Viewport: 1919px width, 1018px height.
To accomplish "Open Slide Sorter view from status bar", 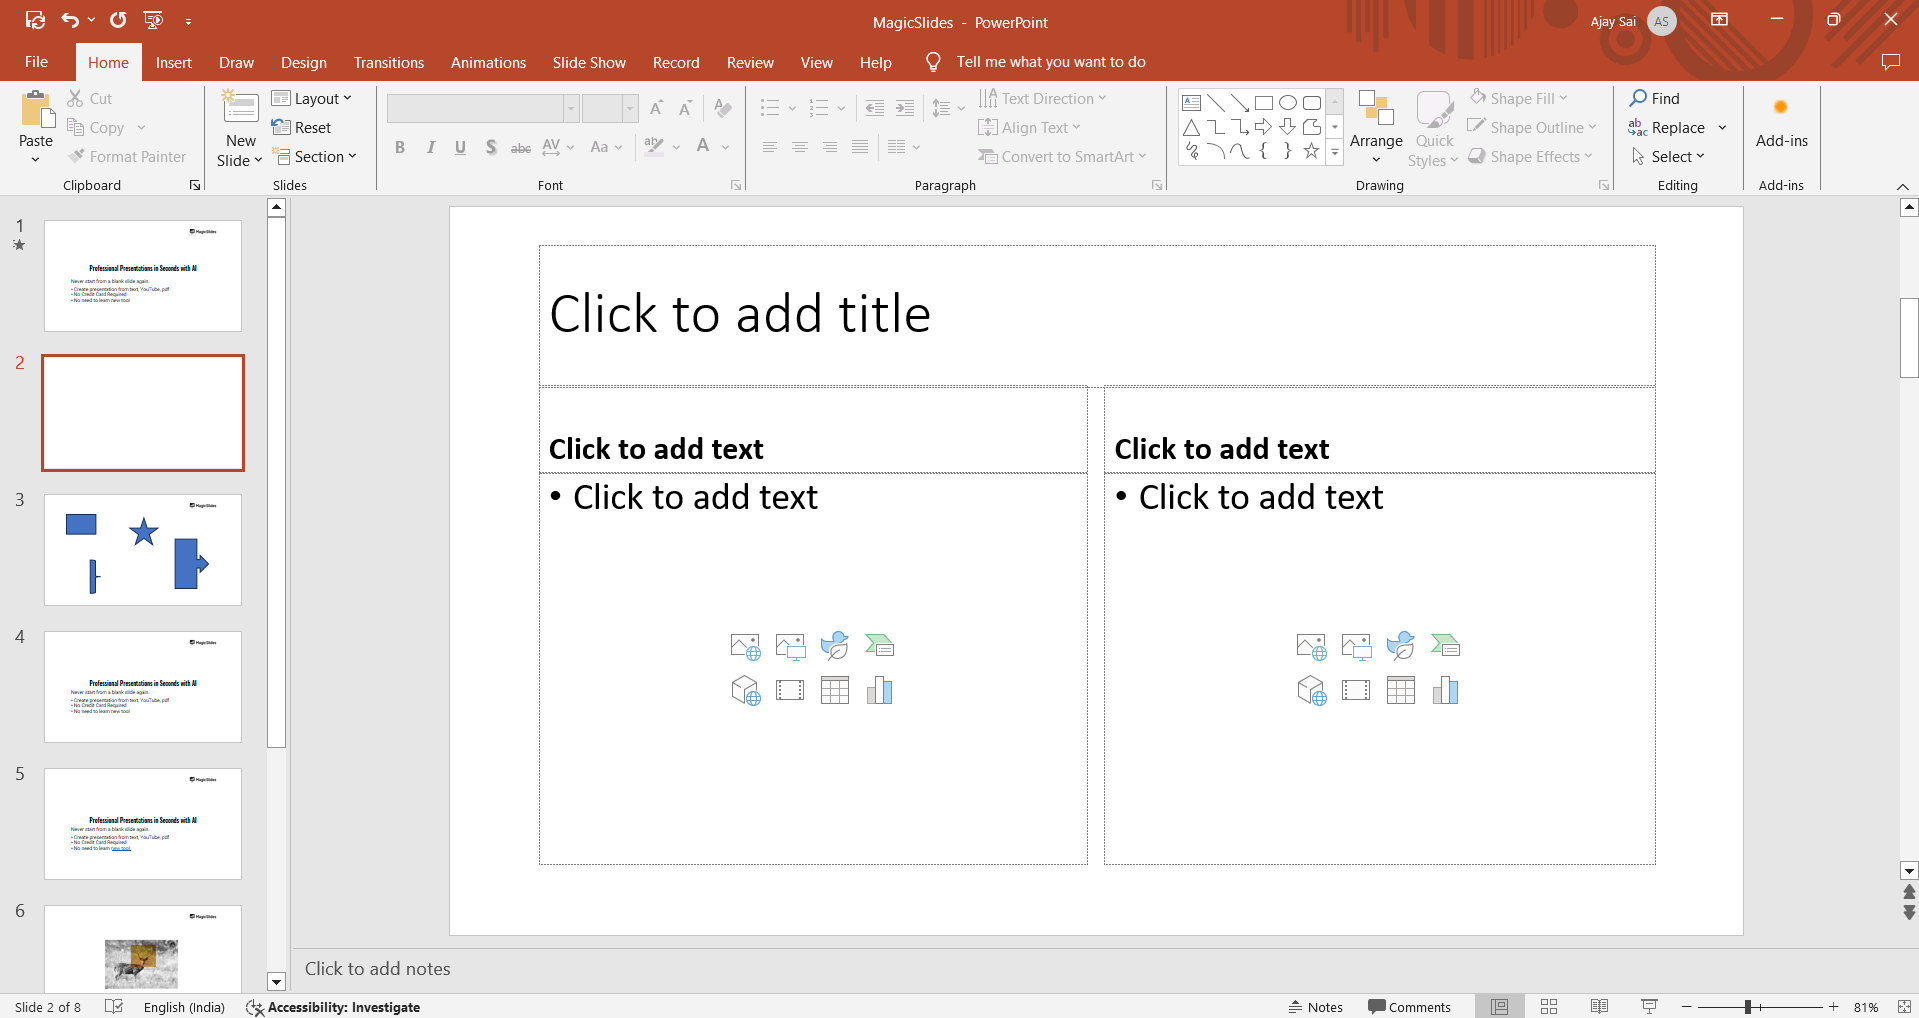I will (x=1549, y=1007).
